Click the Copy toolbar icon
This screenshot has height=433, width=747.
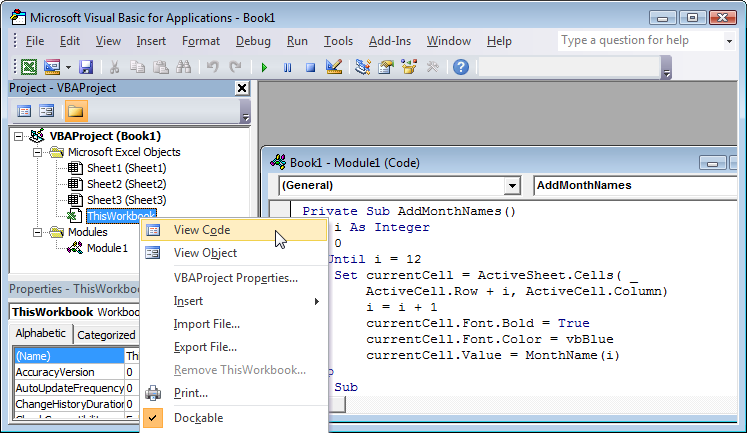pos(137,67)
